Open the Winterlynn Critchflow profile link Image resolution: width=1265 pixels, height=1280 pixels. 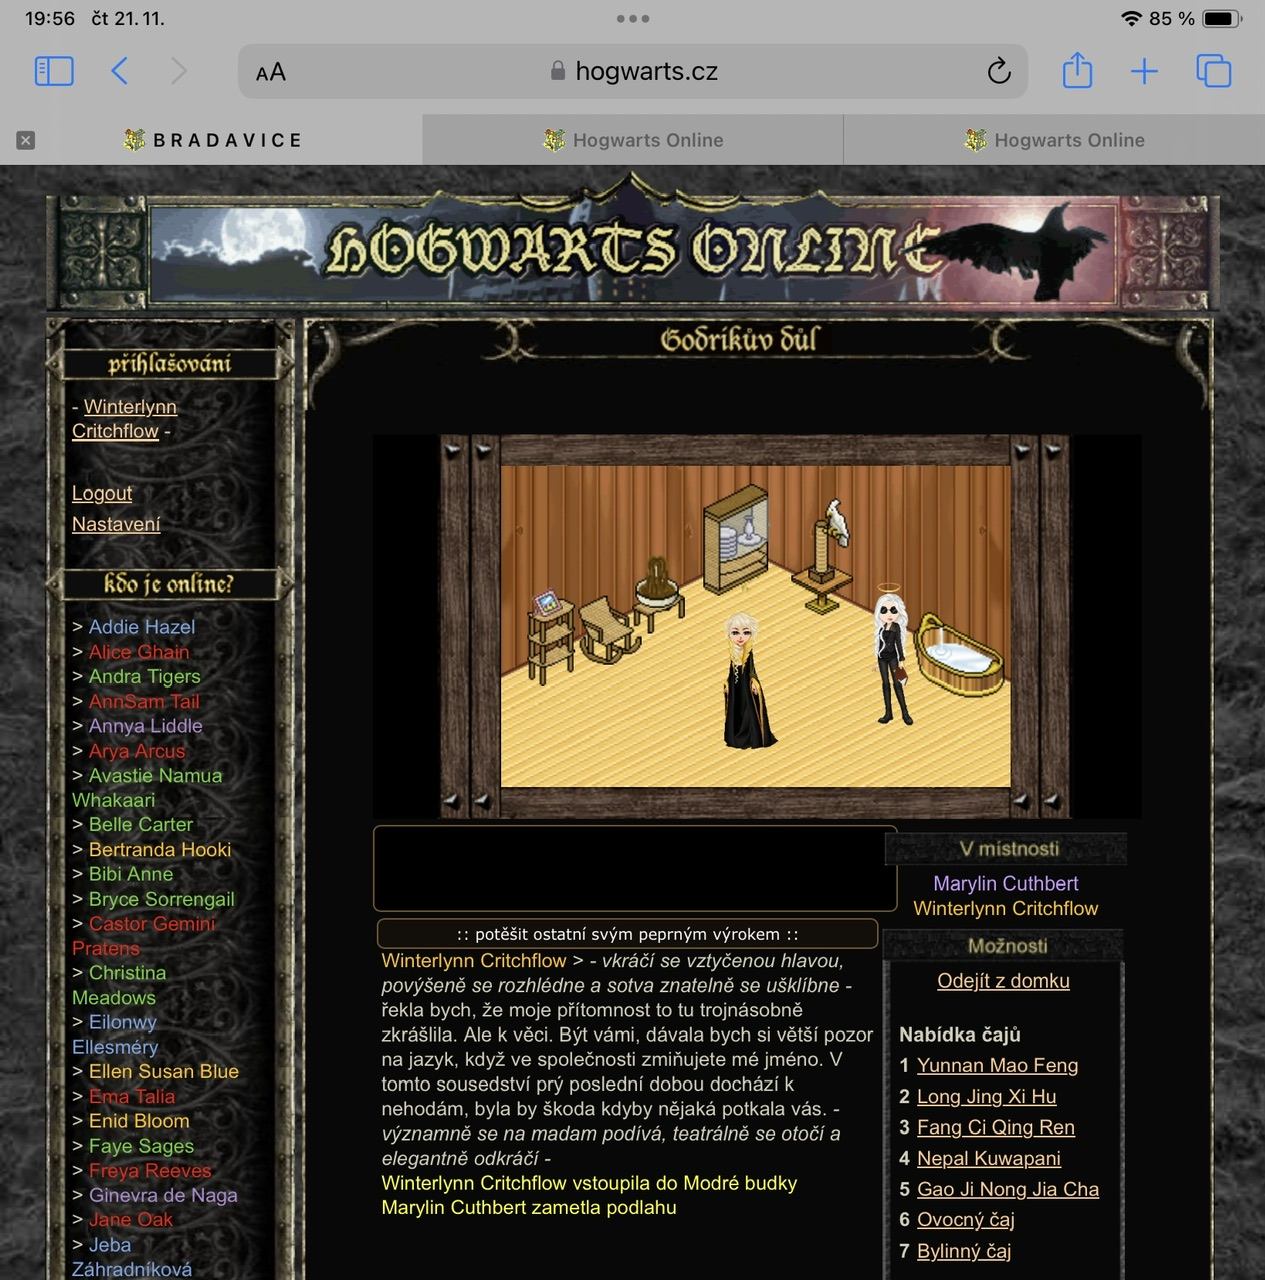pyautogui.click(x=124, y=419)
